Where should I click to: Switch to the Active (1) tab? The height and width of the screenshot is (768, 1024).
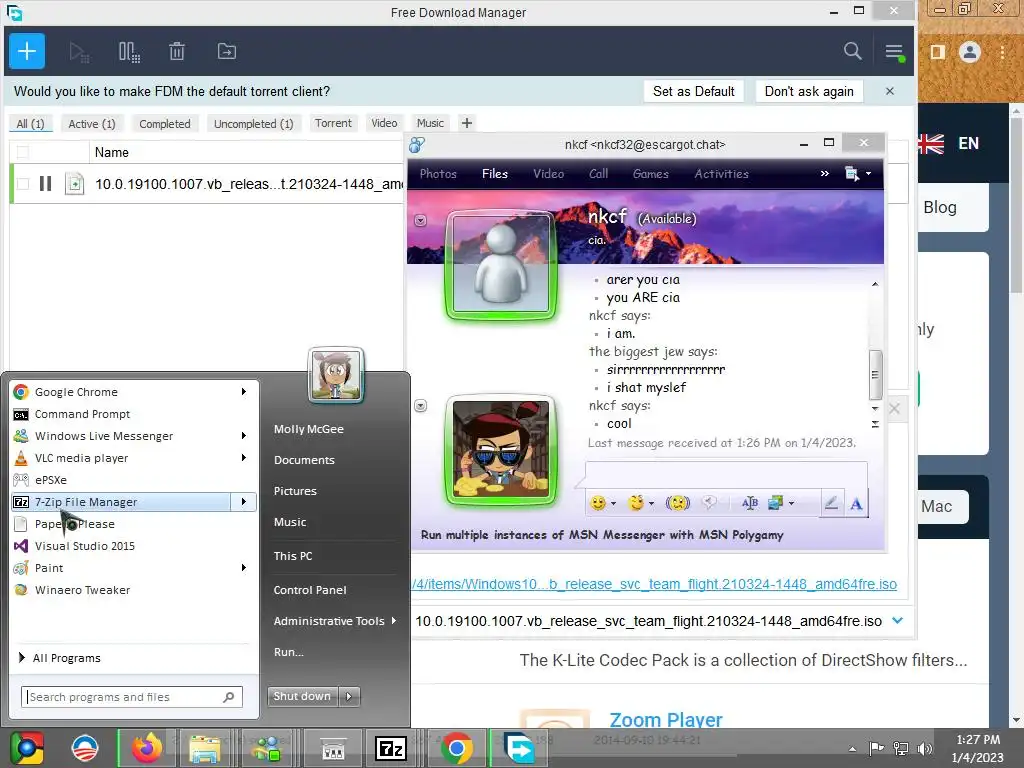[x=91, y=123]
